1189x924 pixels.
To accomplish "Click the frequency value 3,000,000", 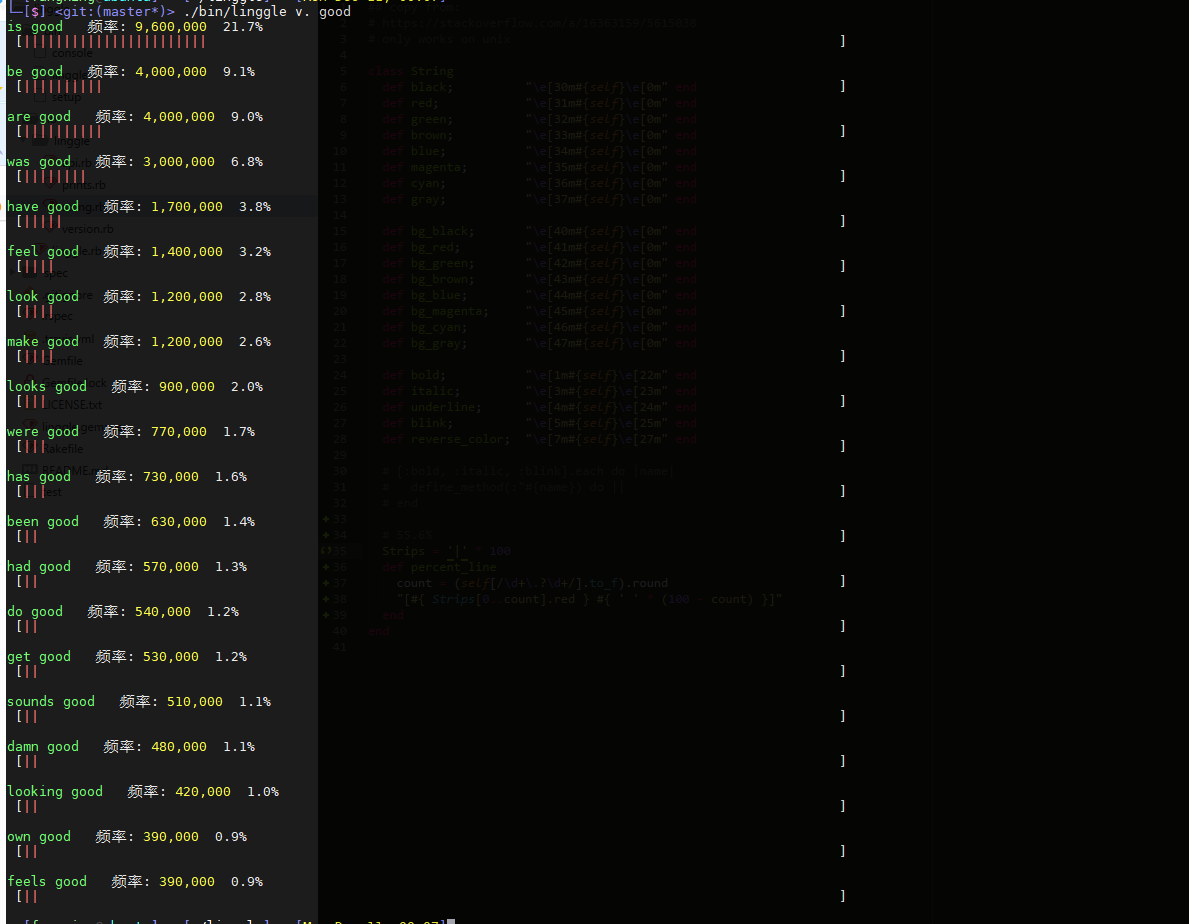I will click(x=179, y=161).
